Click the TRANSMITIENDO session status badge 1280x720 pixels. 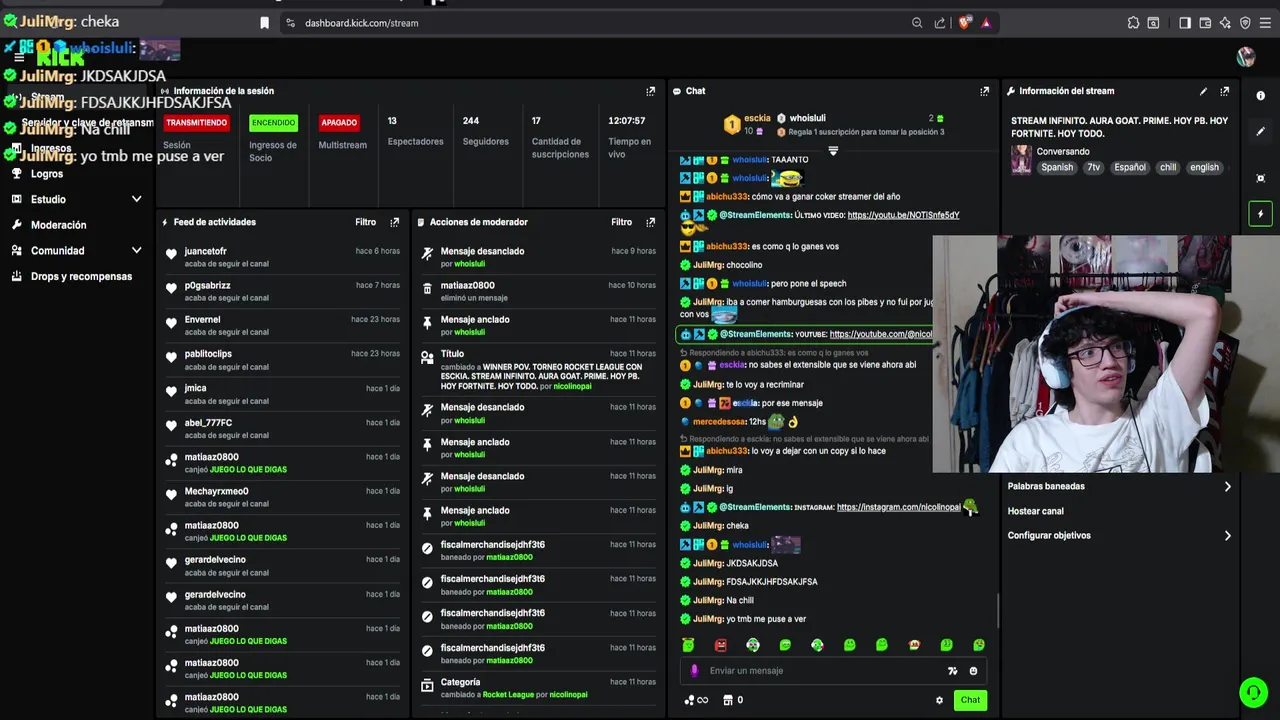pyautogui.click(x=196, y=123)
